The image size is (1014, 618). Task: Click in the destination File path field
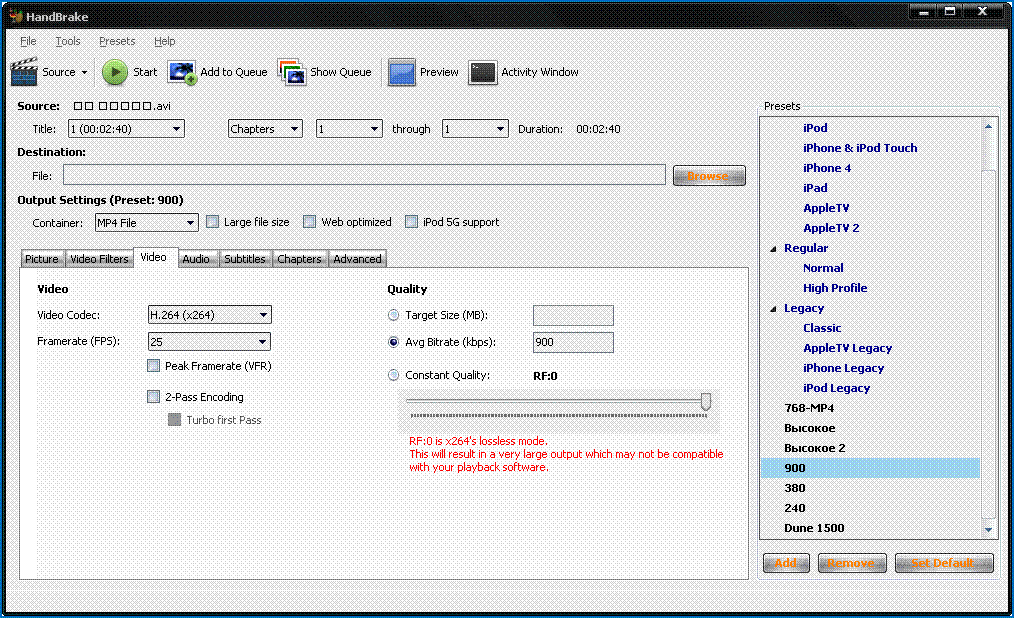(x=364, y=175)
